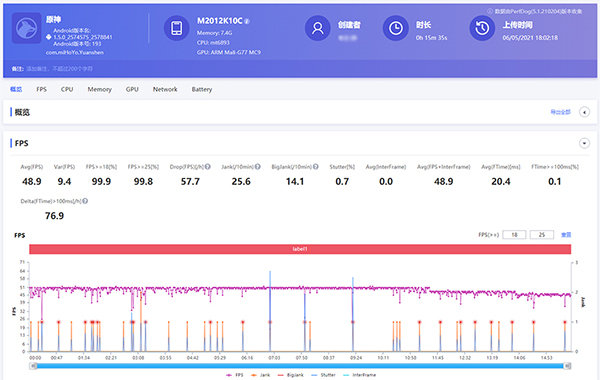Image resolution: width=600 pixels, height=380 pixels.
Task: Click right handle of chart range slider
Action: 567,366
